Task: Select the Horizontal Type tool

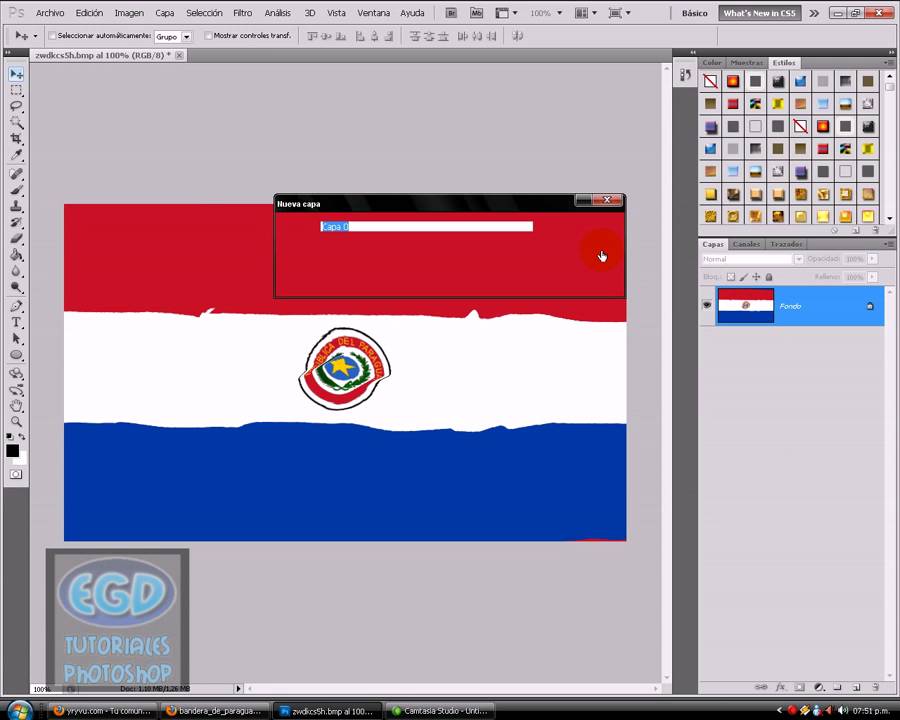Action: click(16, 322)
